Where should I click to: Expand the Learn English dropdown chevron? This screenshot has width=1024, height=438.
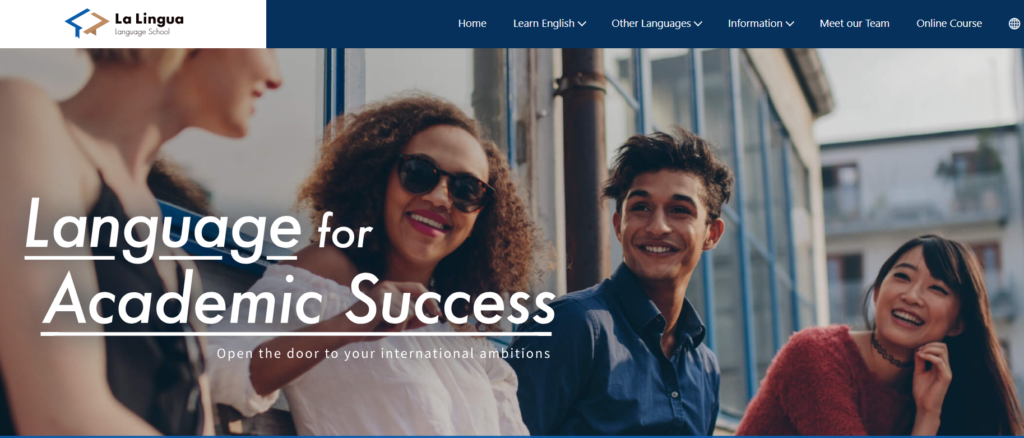click(x=582, y=24)
